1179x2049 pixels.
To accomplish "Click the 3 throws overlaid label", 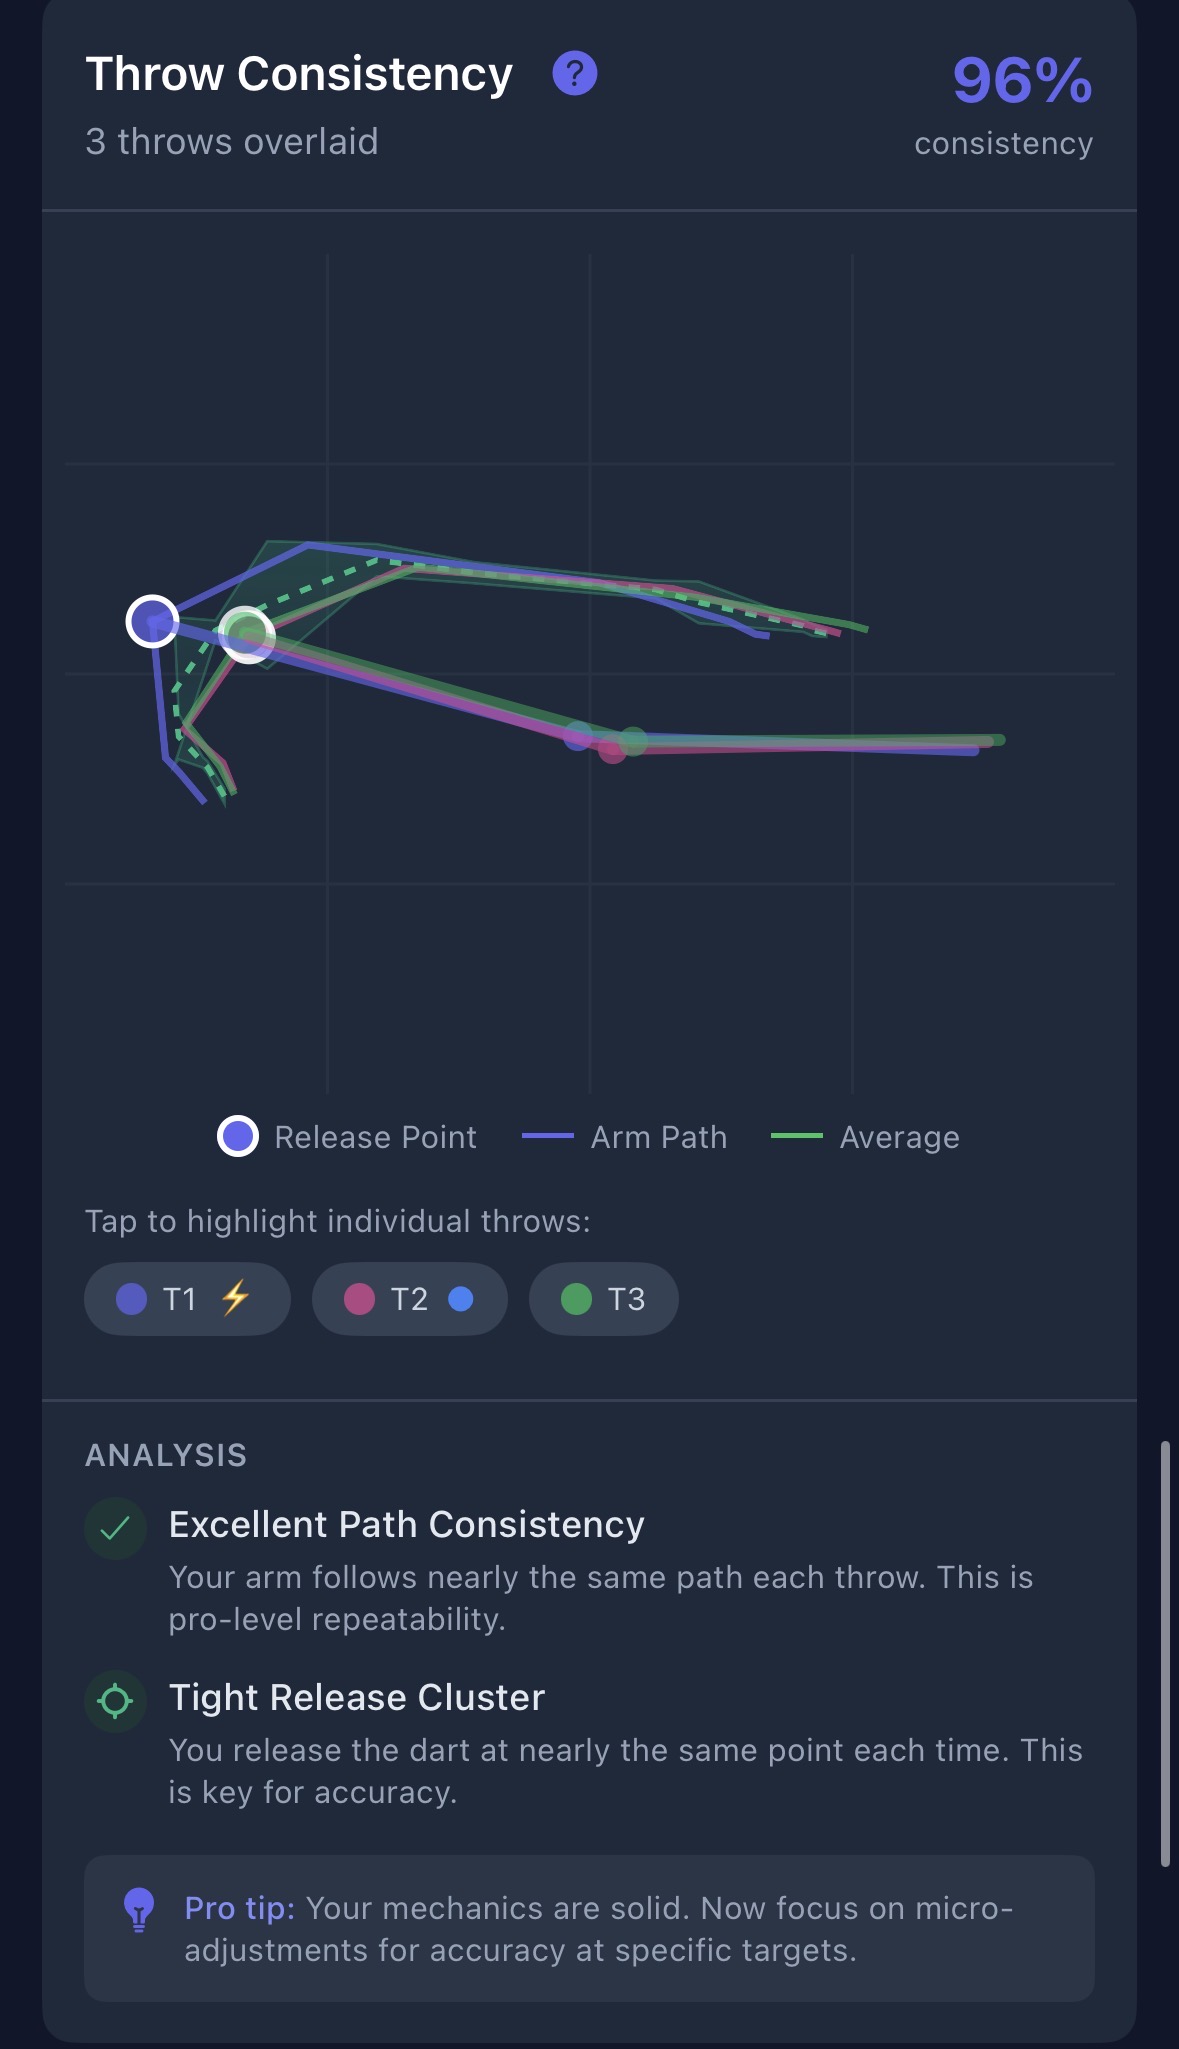I will 232,142.
